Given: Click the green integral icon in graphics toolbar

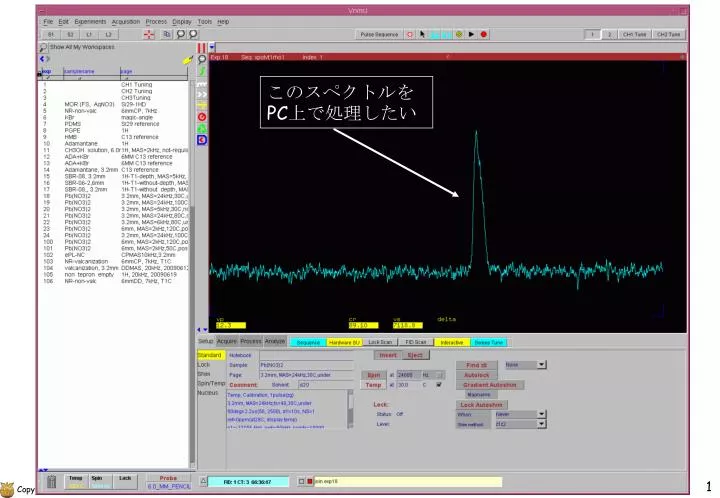Looking at the screenshot, I should pyautogui.click(x=202, y=71).
